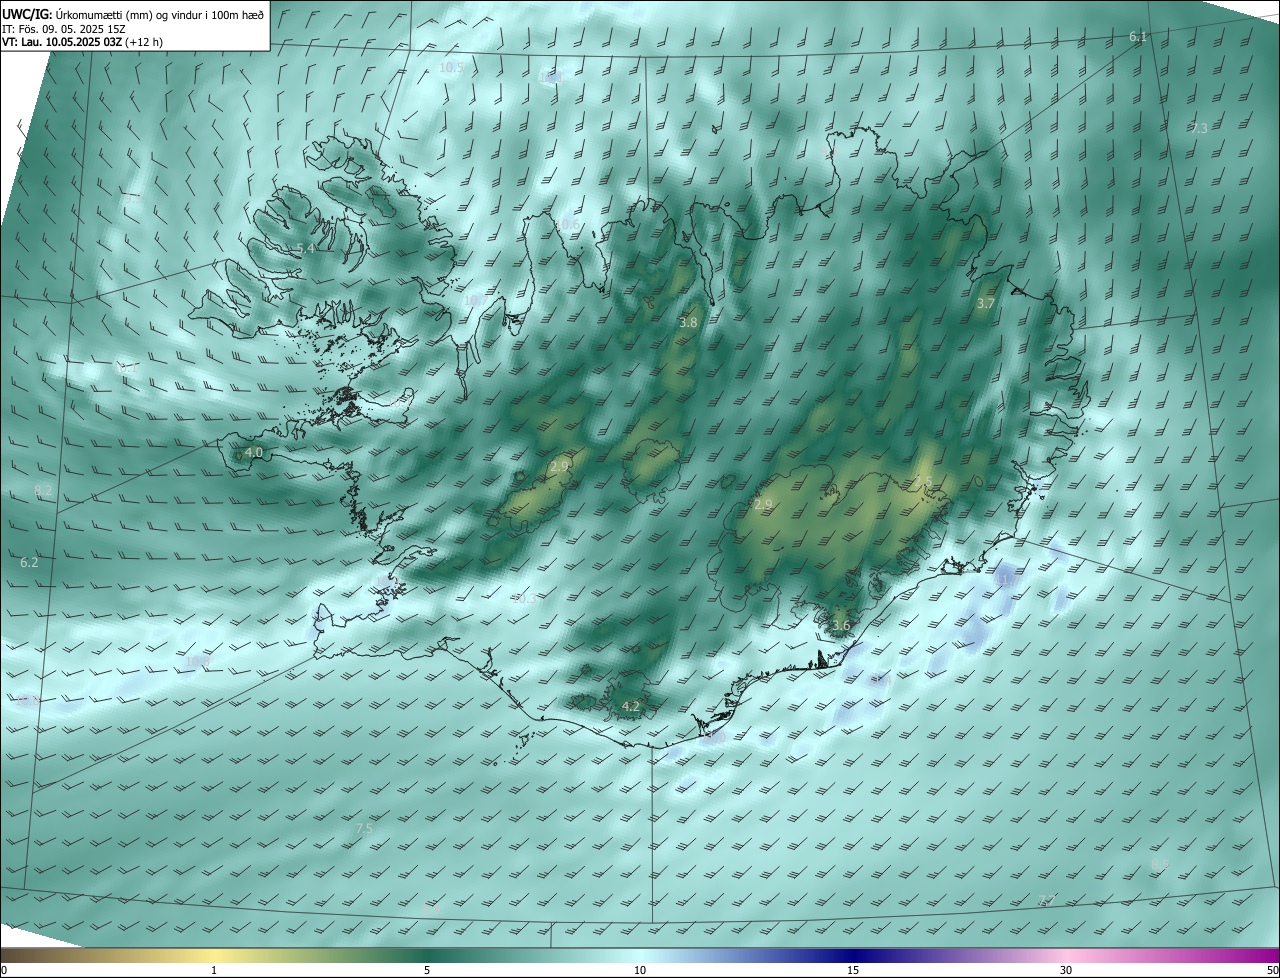Click the map title 'Úrkomumætti (mm) og vindur í 100m hæð'
This screenshot has height=978, width=1280.
click(x=161, y=13)
